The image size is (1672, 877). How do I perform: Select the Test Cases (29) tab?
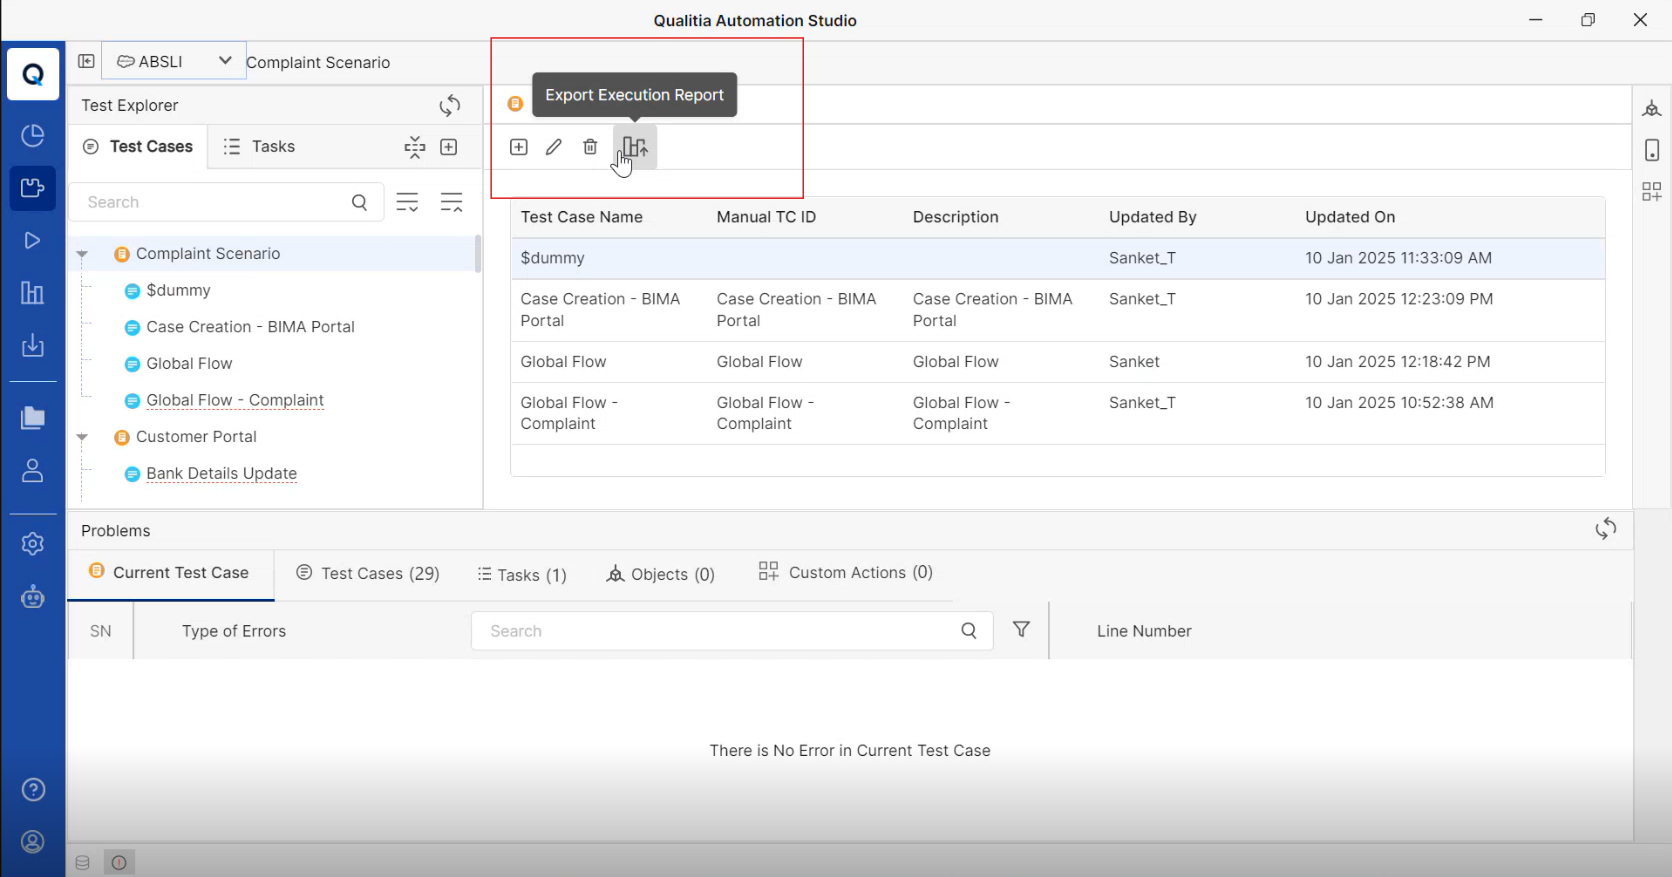pos(368,574)
